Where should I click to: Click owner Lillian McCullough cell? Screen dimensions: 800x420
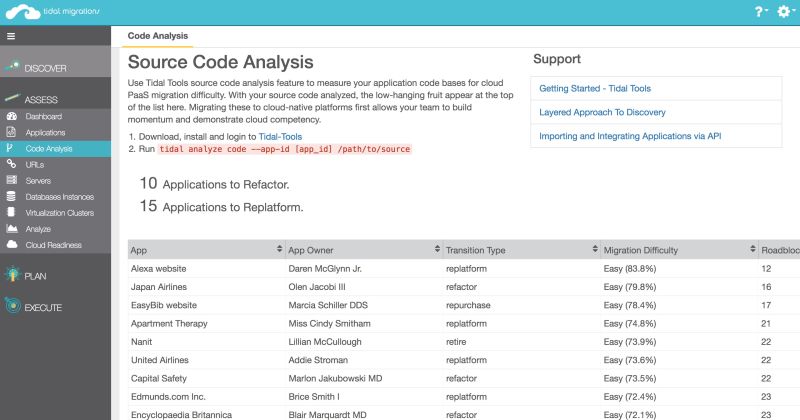(x=364, y=342)
